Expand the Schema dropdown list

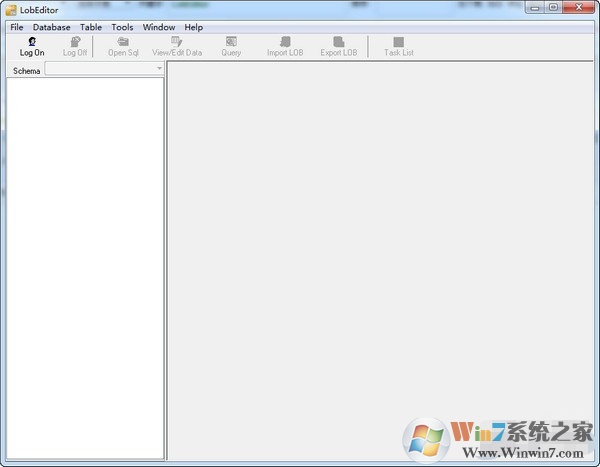(160, 69)
